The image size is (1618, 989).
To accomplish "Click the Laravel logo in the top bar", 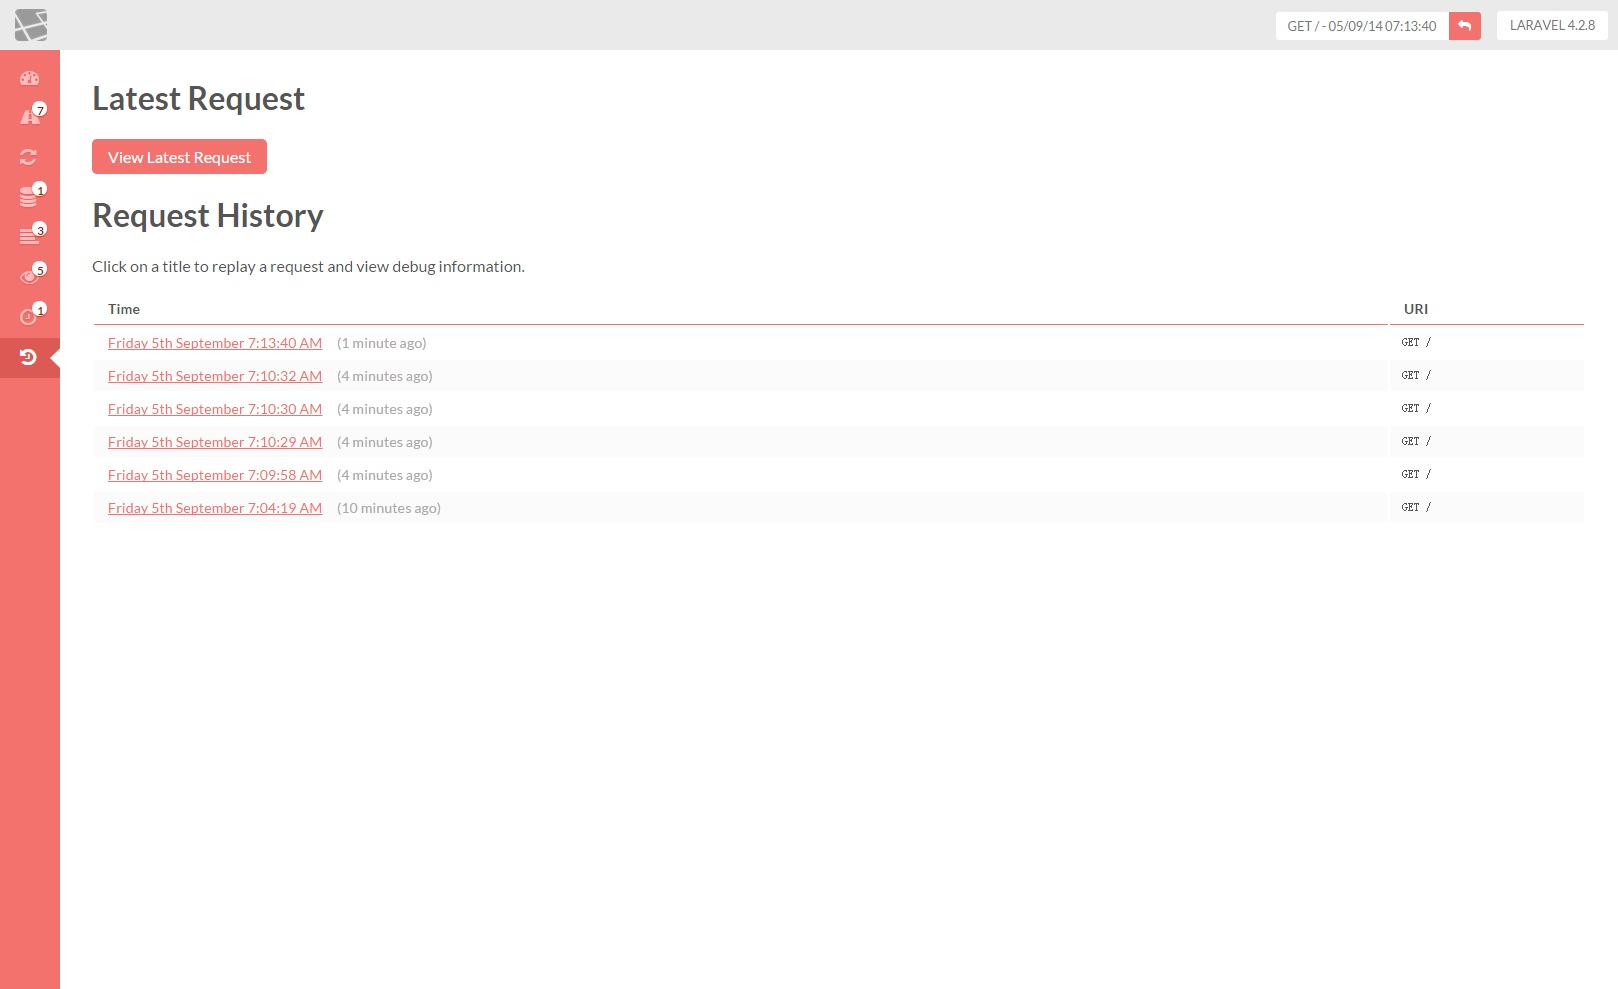I will [x=31, y=25].
